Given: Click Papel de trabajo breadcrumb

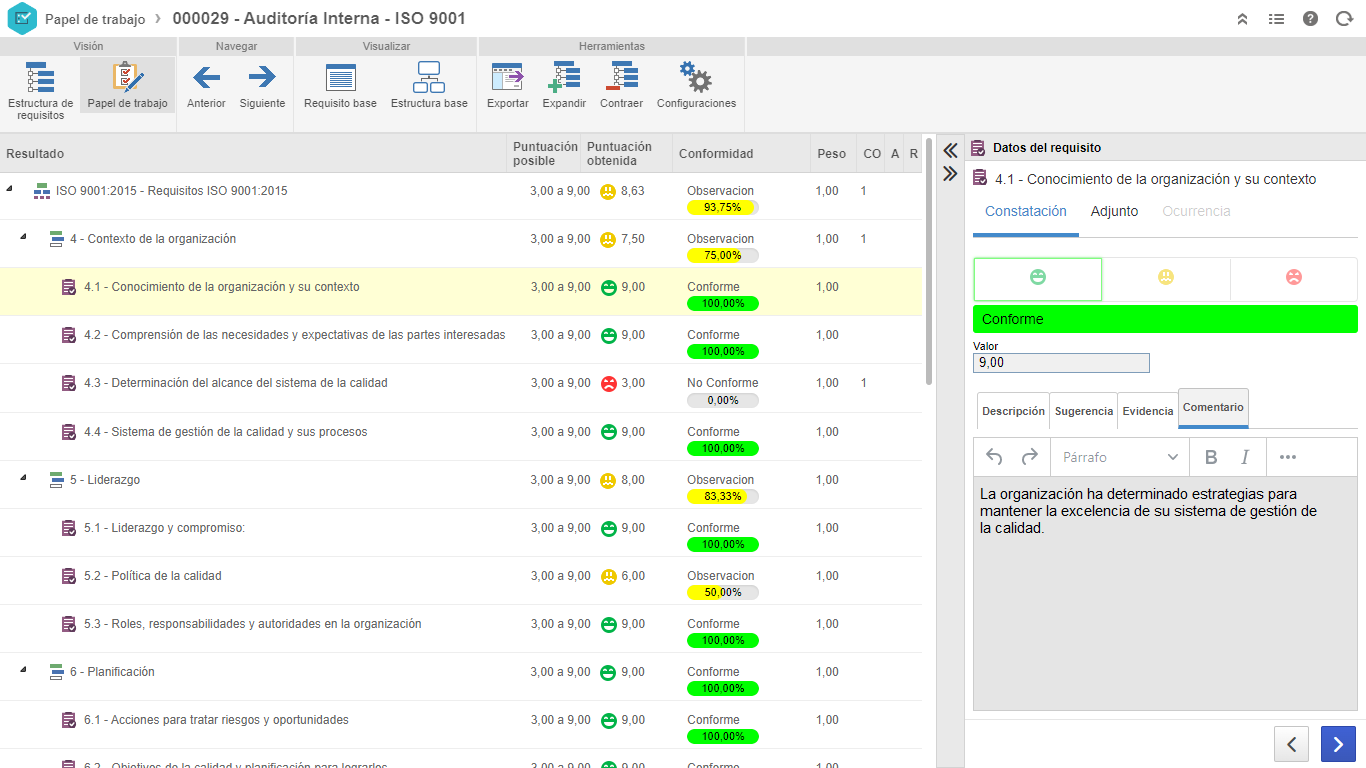Looking at the screenshot, I should (95, 19).
